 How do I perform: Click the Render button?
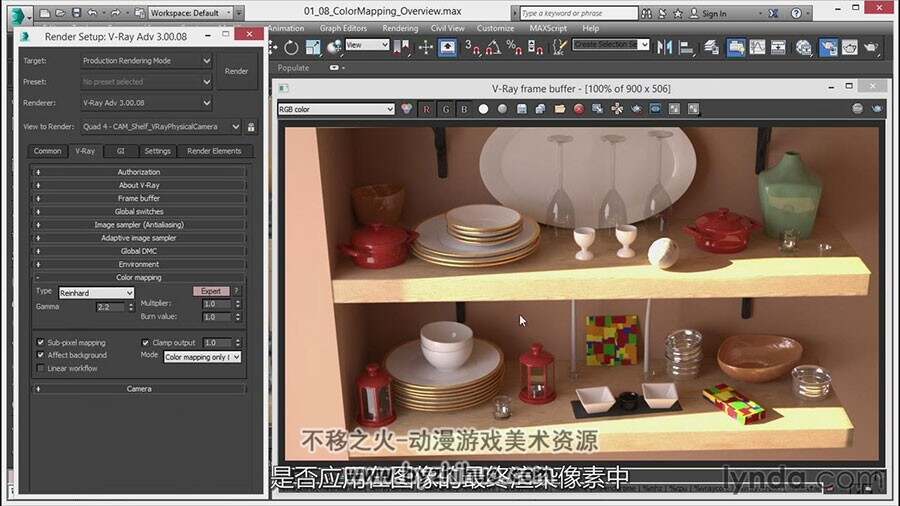pyautogui.click(x=236, y=71)
